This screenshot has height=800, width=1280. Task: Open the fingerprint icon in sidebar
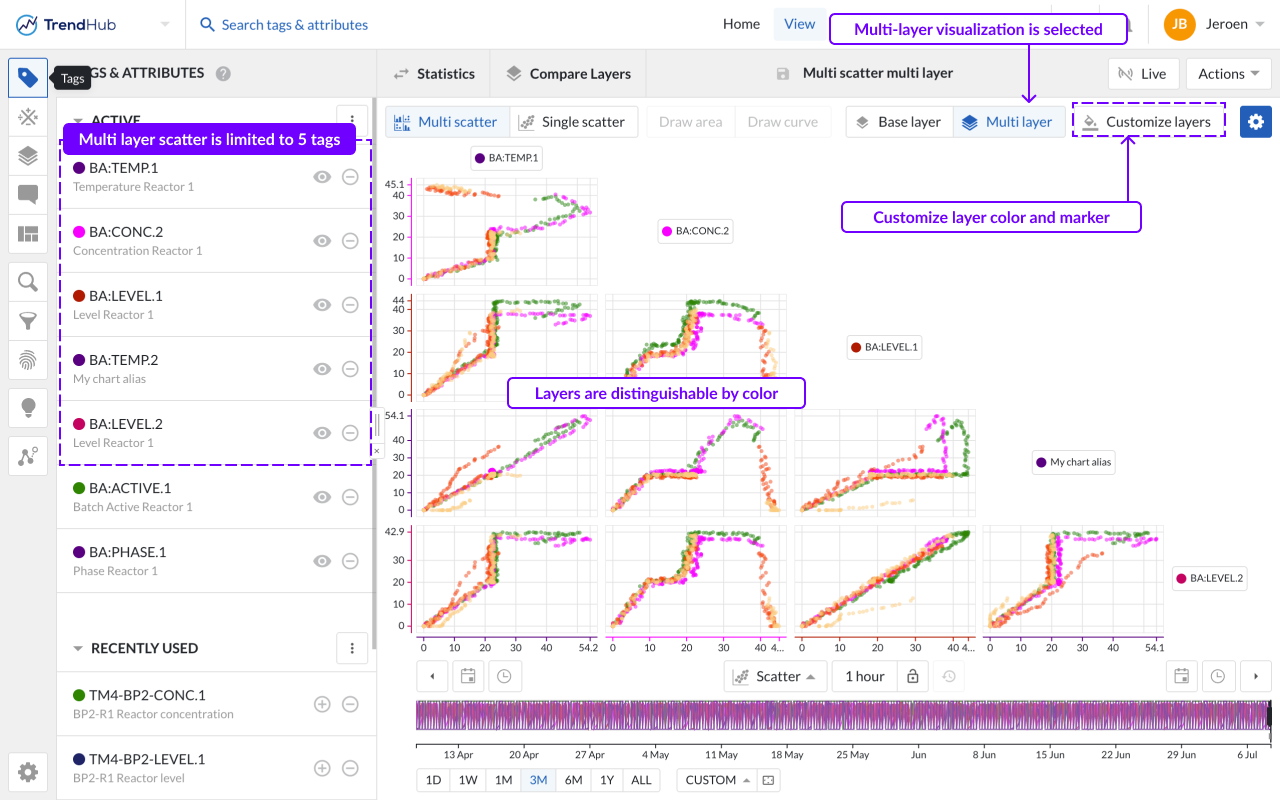pyautogui.click(x=28, y=360)
